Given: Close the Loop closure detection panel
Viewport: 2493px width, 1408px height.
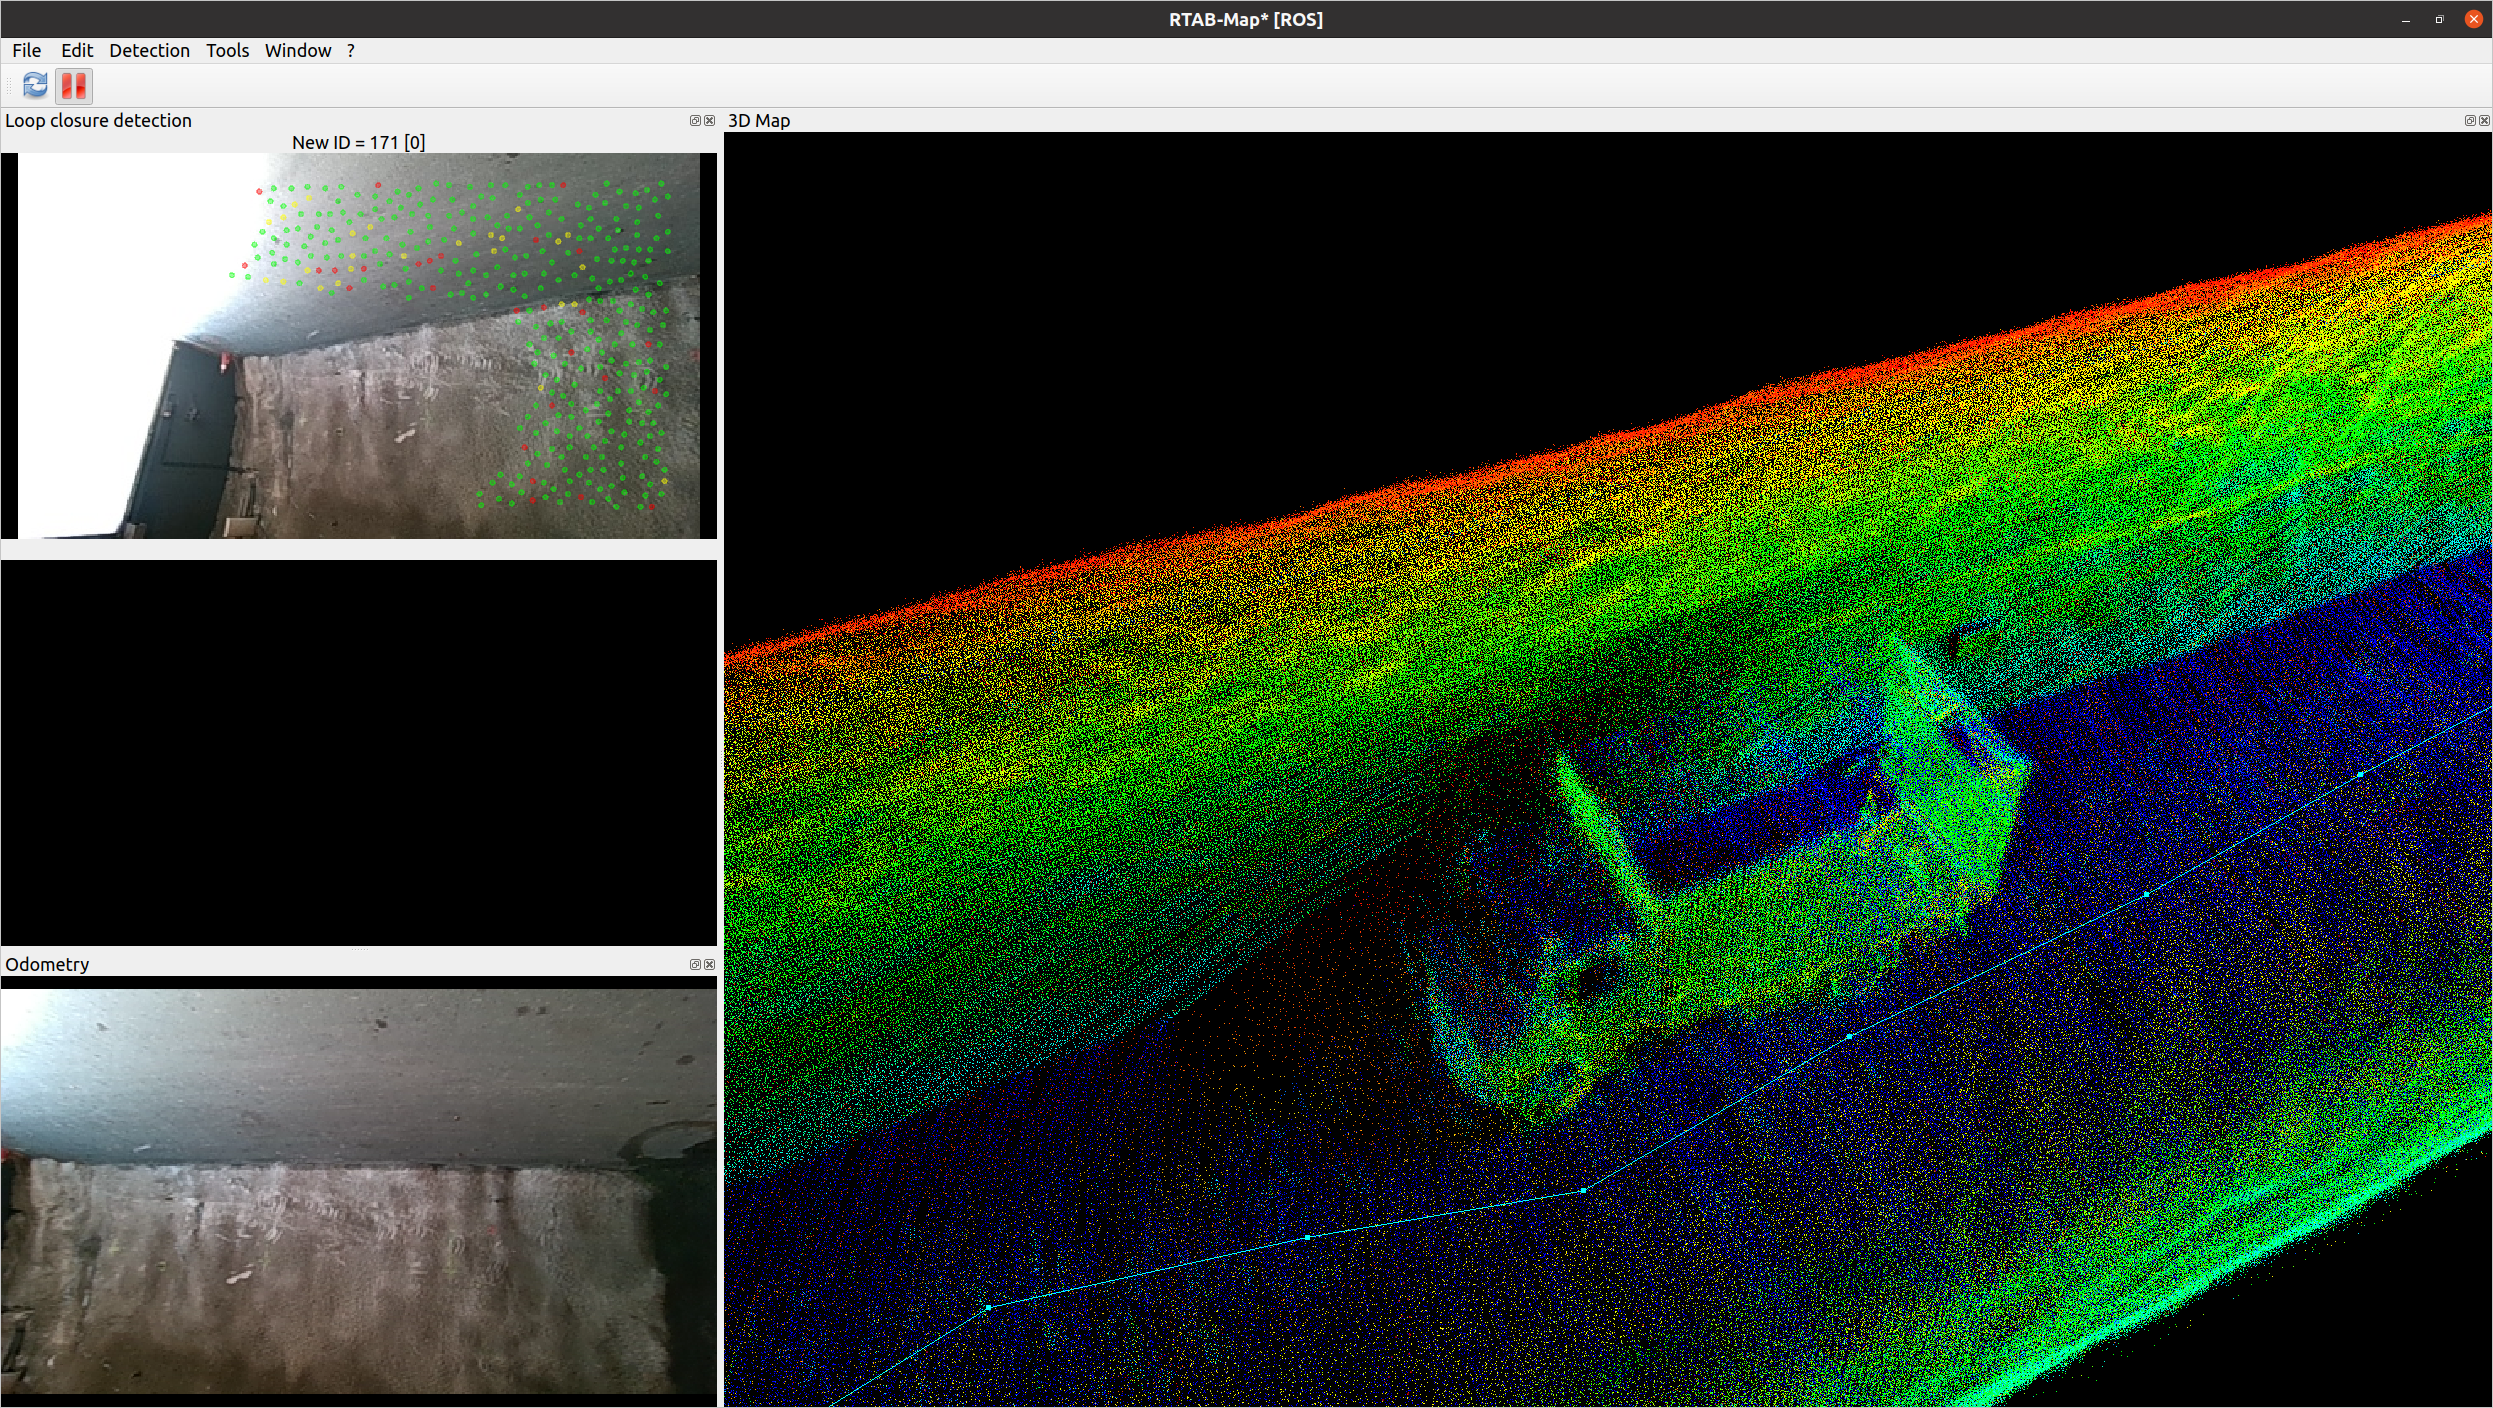Looking at the screenshot, I should (x=710, y=120).
